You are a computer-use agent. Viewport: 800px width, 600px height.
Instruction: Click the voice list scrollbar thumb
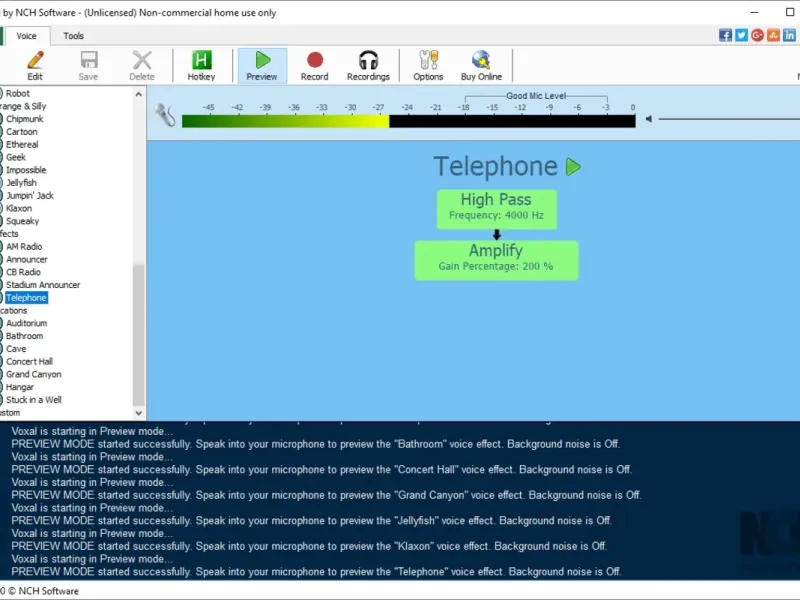click(138, 334)
